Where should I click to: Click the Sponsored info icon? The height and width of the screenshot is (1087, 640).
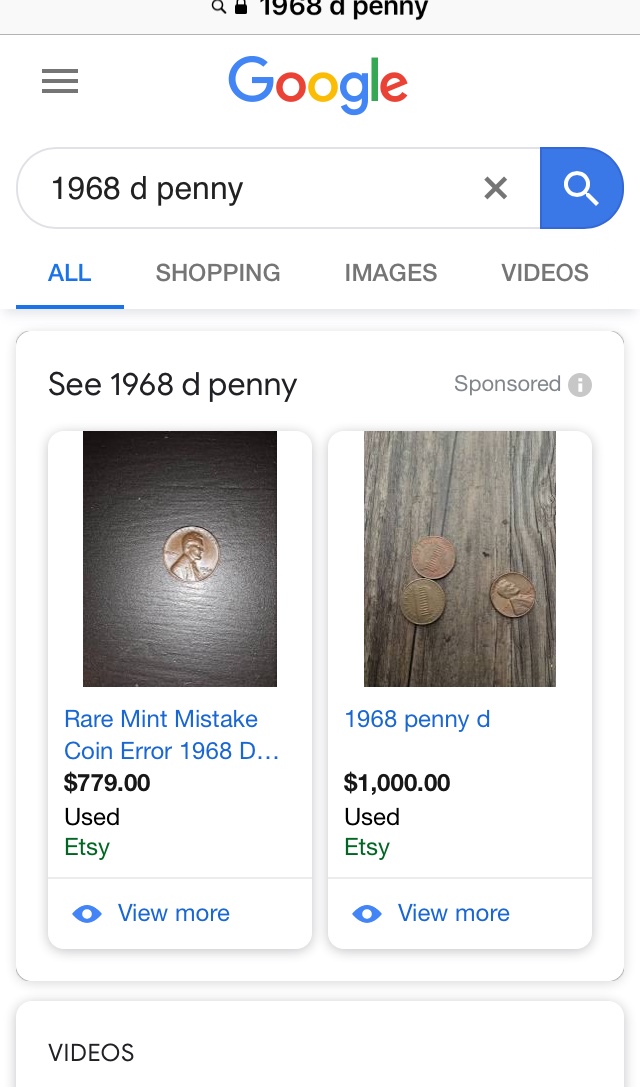(x=580, y=385)
